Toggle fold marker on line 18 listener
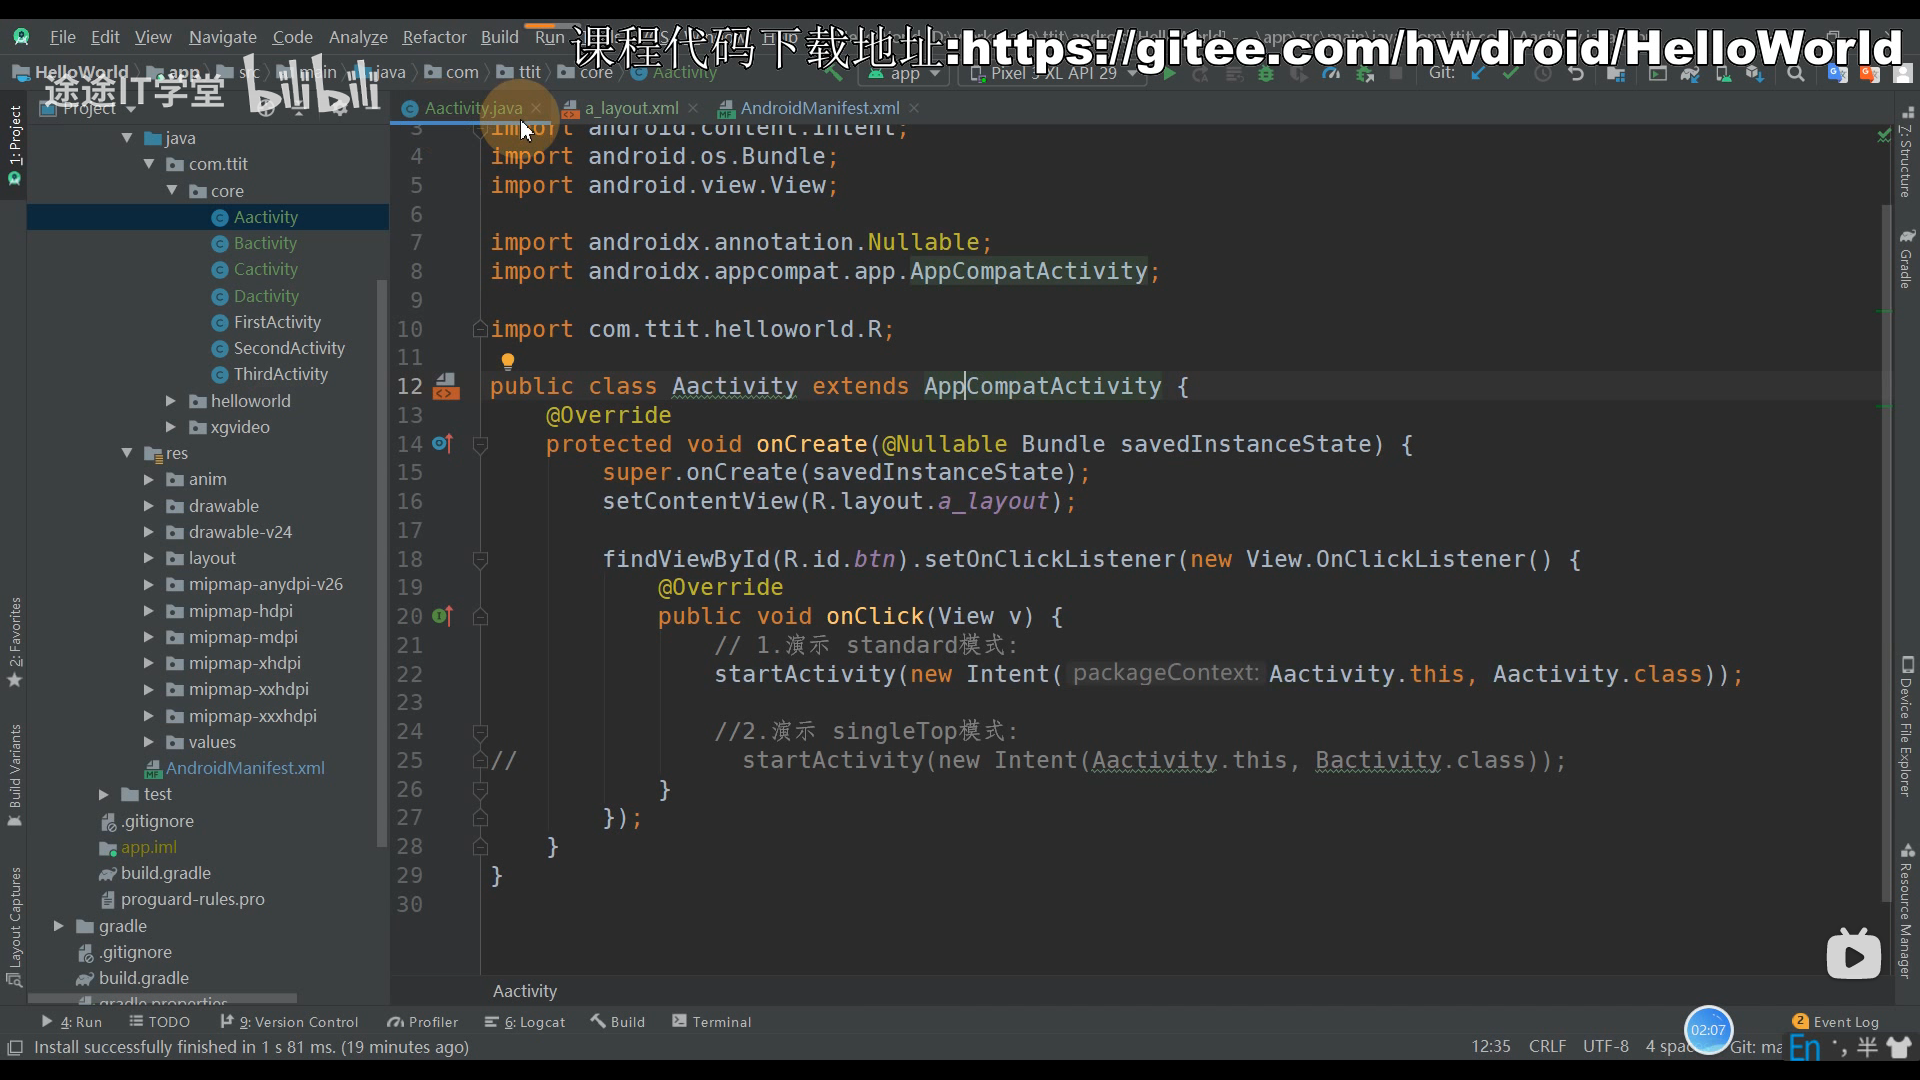The width and height of the screenshot is (1920, 1080). pyautogui.click(x=480, y=559)
